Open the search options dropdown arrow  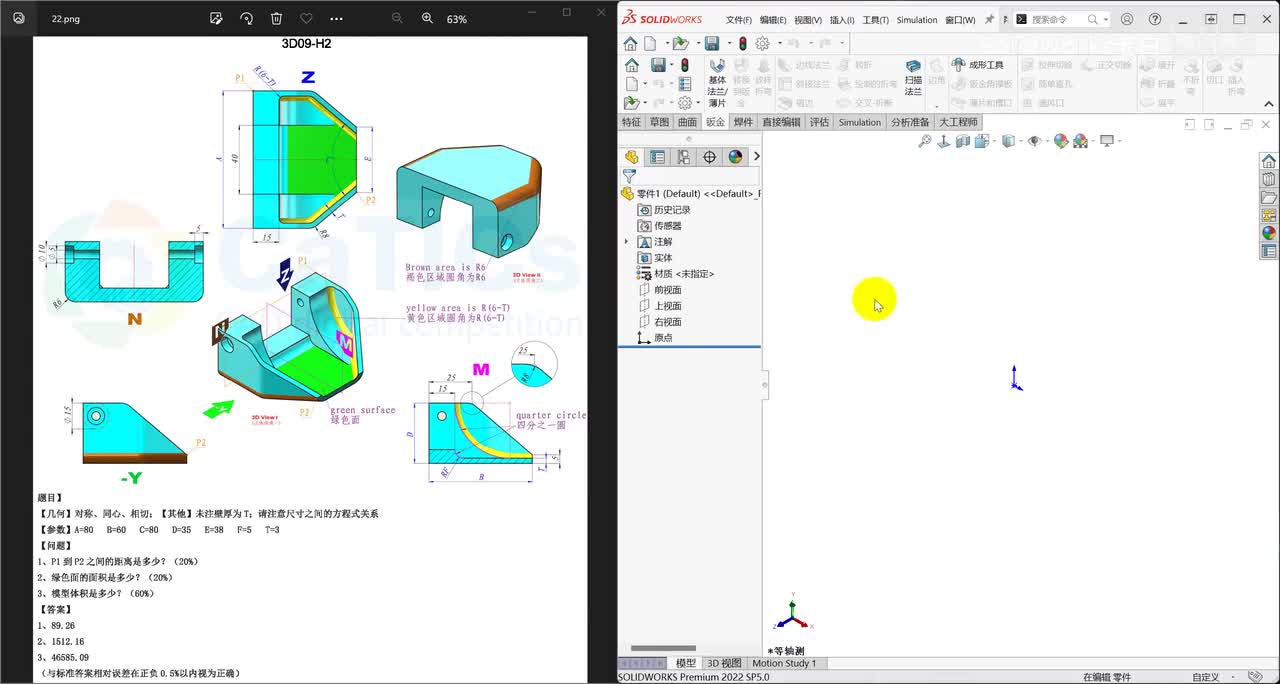(x=1104, y=19)
